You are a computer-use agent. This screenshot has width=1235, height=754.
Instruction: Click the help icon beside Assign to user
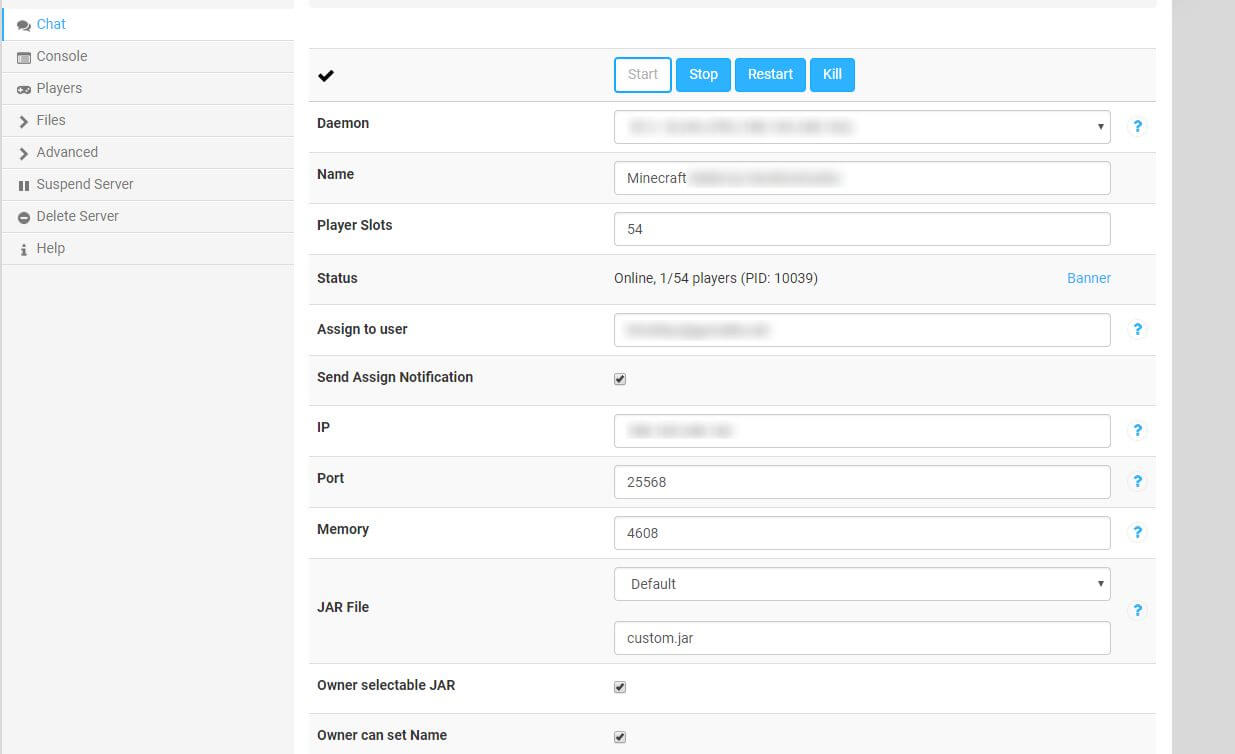(x=1137, y=329)
